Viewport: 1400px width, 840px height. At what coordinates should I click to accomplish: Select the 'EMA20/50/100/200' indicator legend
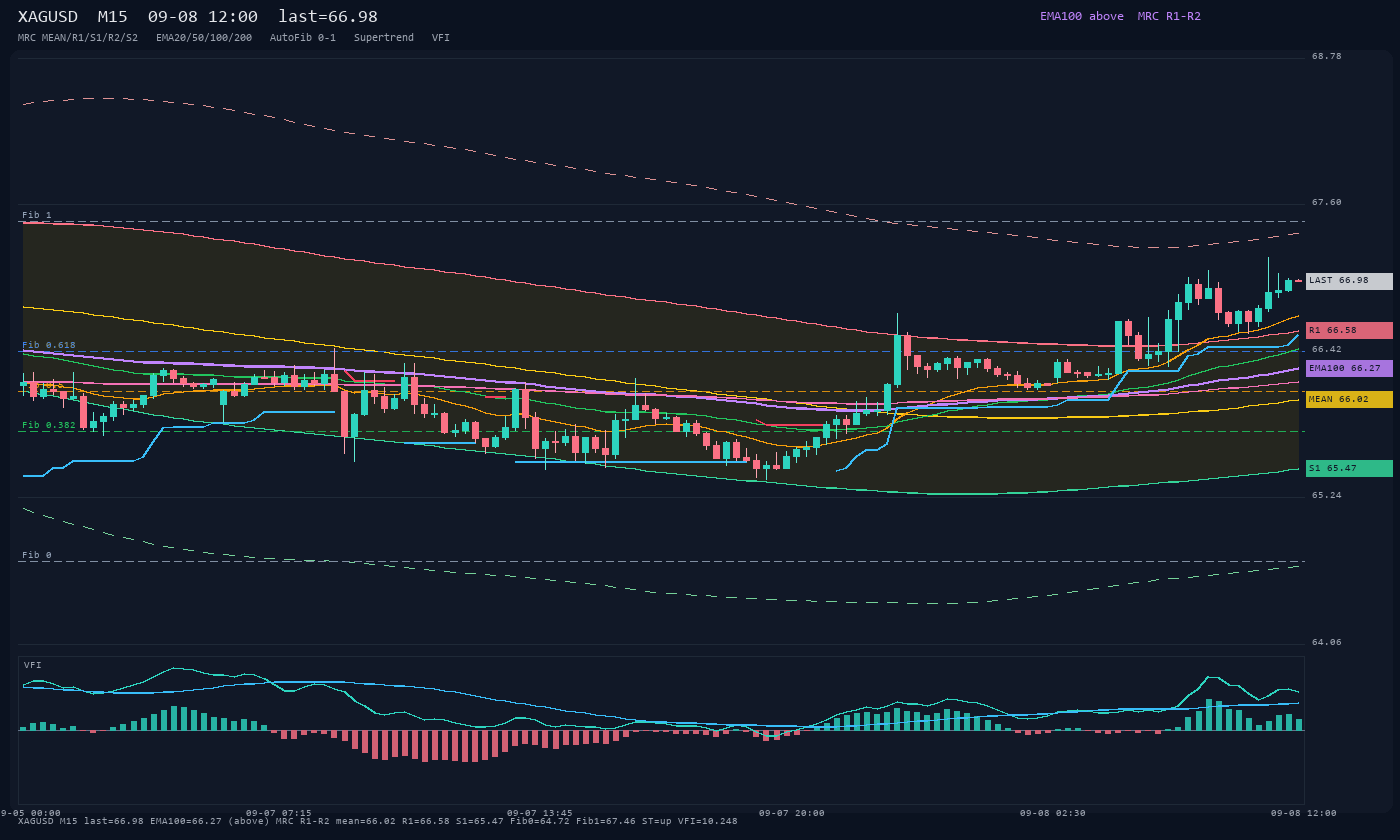[x=204, y=38]
